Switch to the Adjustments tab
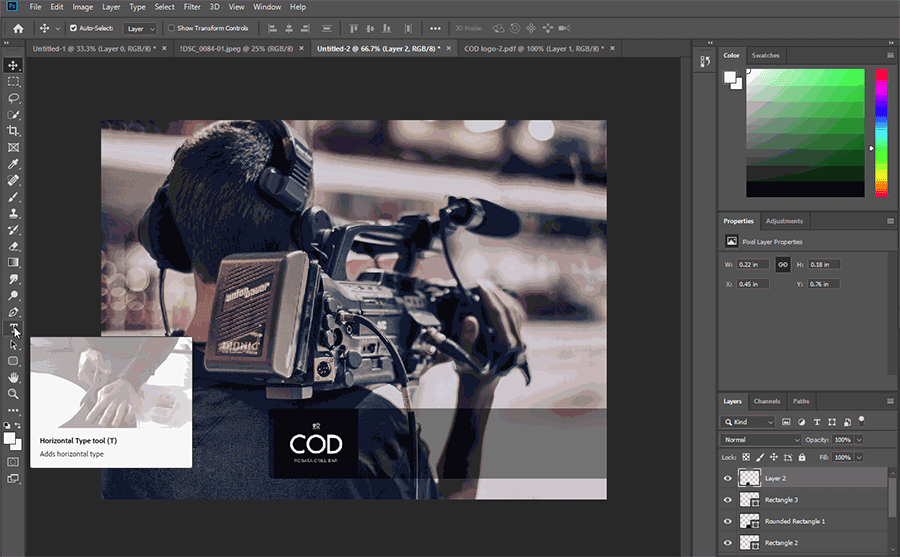The height and width of the screenshot is (557, 900). [784, 221]
